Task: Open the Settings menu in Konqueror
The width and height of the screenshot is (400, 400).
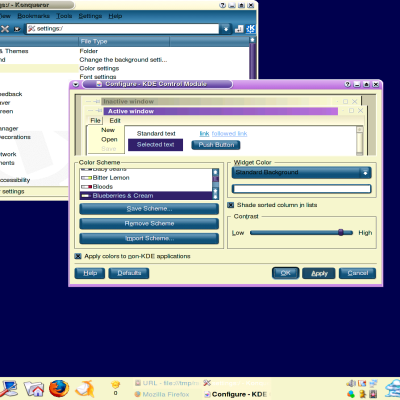Action: pyautogui.click(x=90, y=16)
